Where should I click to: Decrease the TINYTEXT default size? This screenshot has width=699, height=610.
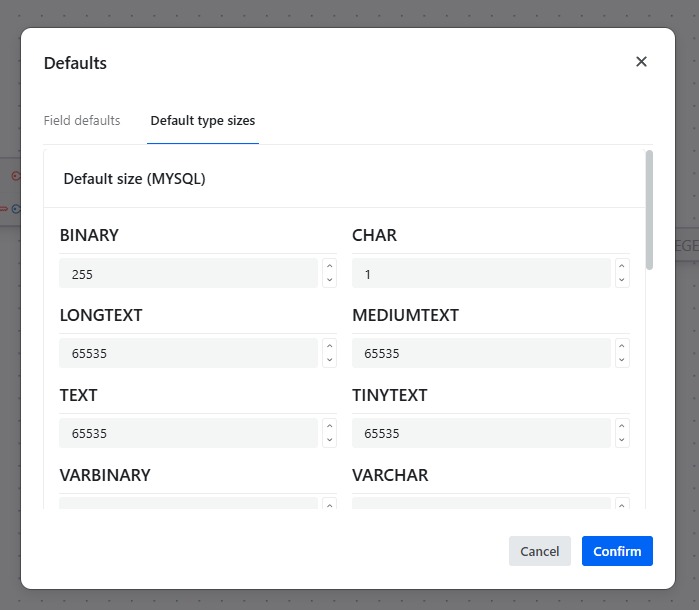pyautogui.click(x=622, y=440)
